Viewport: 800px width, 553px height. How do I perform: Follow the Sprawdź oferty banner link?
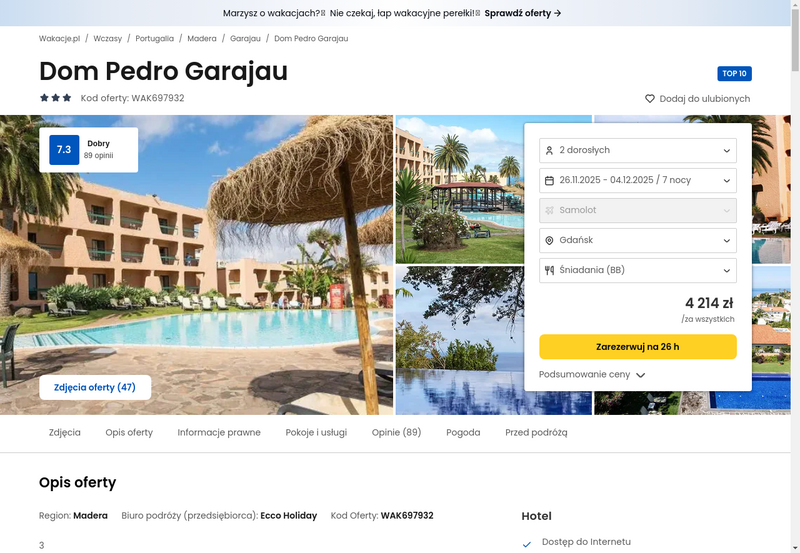pos(522,13)
